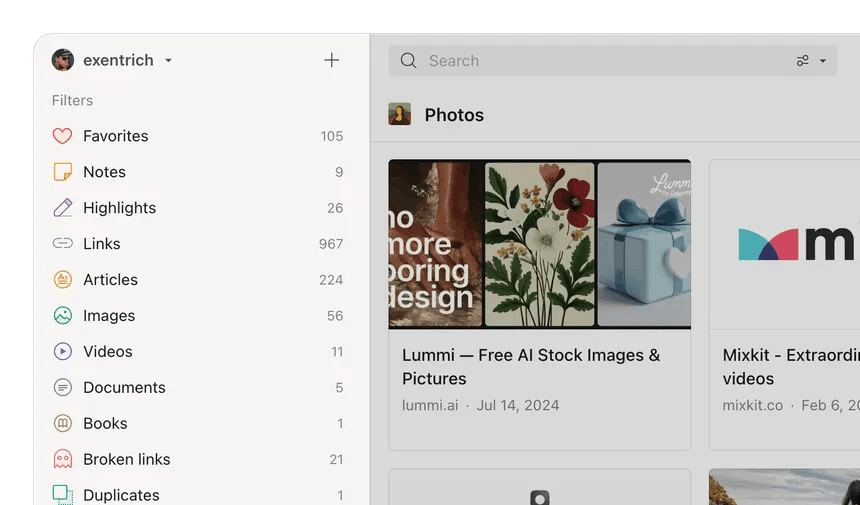Screen dimensions: 860x505
Task: Select the Favorites filter
Action: [x=197, y=136]
